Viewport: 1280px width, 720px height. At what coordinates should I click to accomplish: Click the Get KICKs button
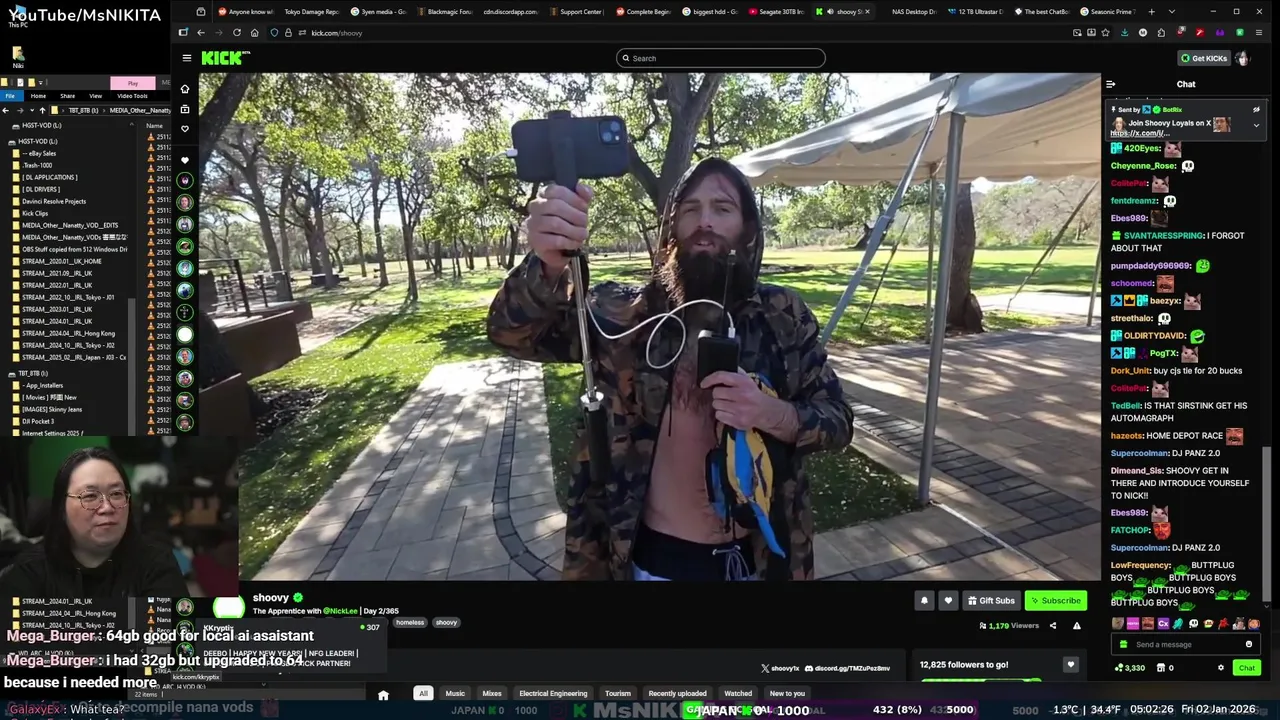(1203, 58)
